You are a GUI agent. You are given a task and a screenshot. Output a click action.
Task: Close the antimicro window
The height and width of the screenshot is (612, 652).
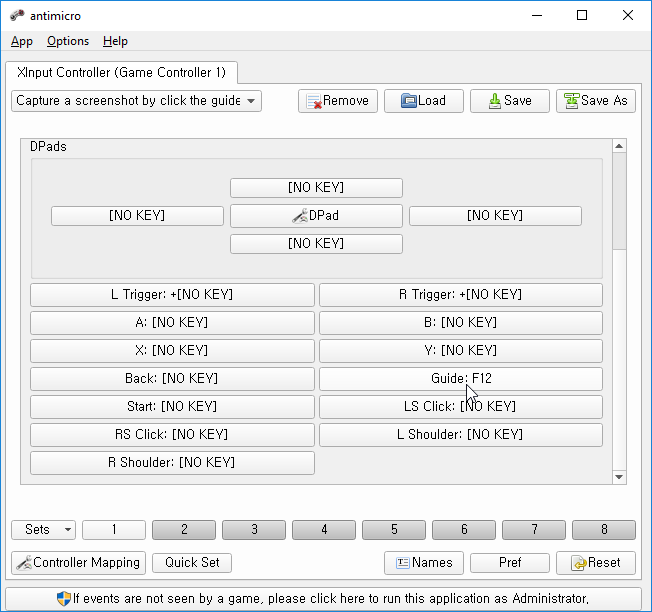tap(628, 15)
